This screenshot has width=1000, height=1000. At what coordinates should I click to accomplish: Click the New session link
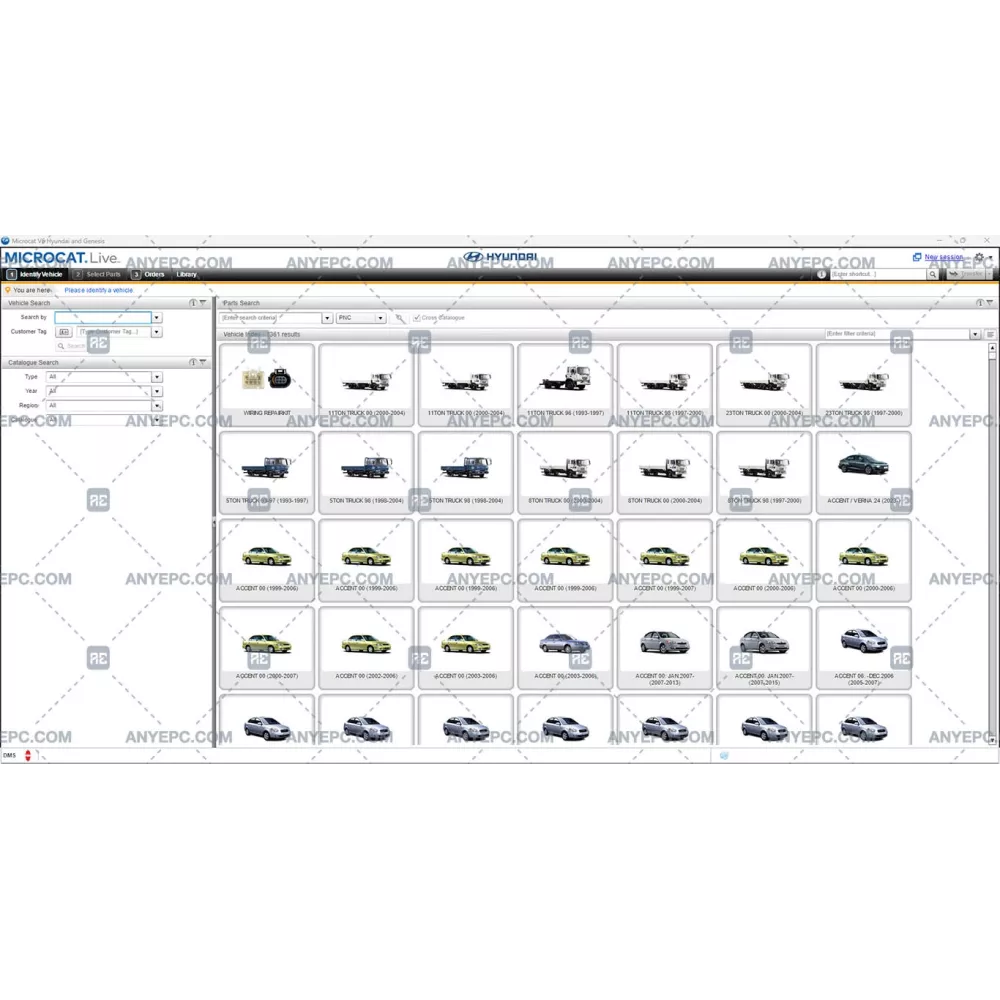tap(943, 257)
